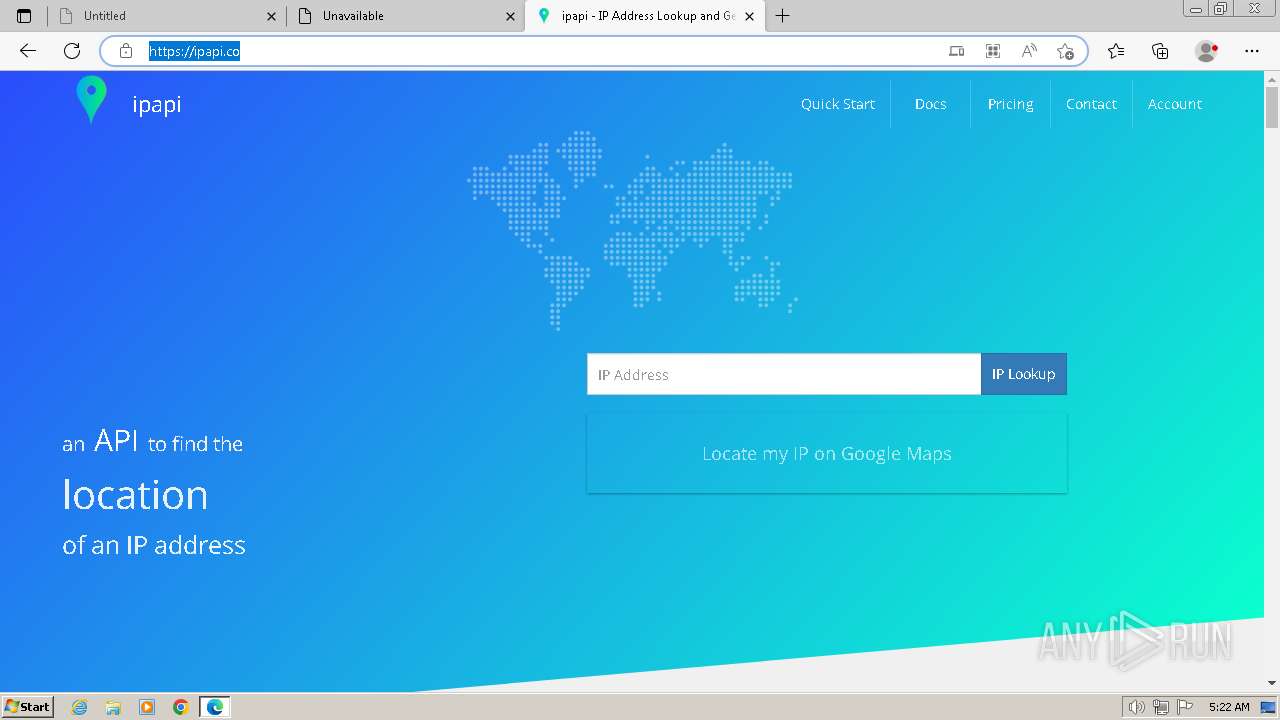Click the IP Lookup button

(1024, 374)
